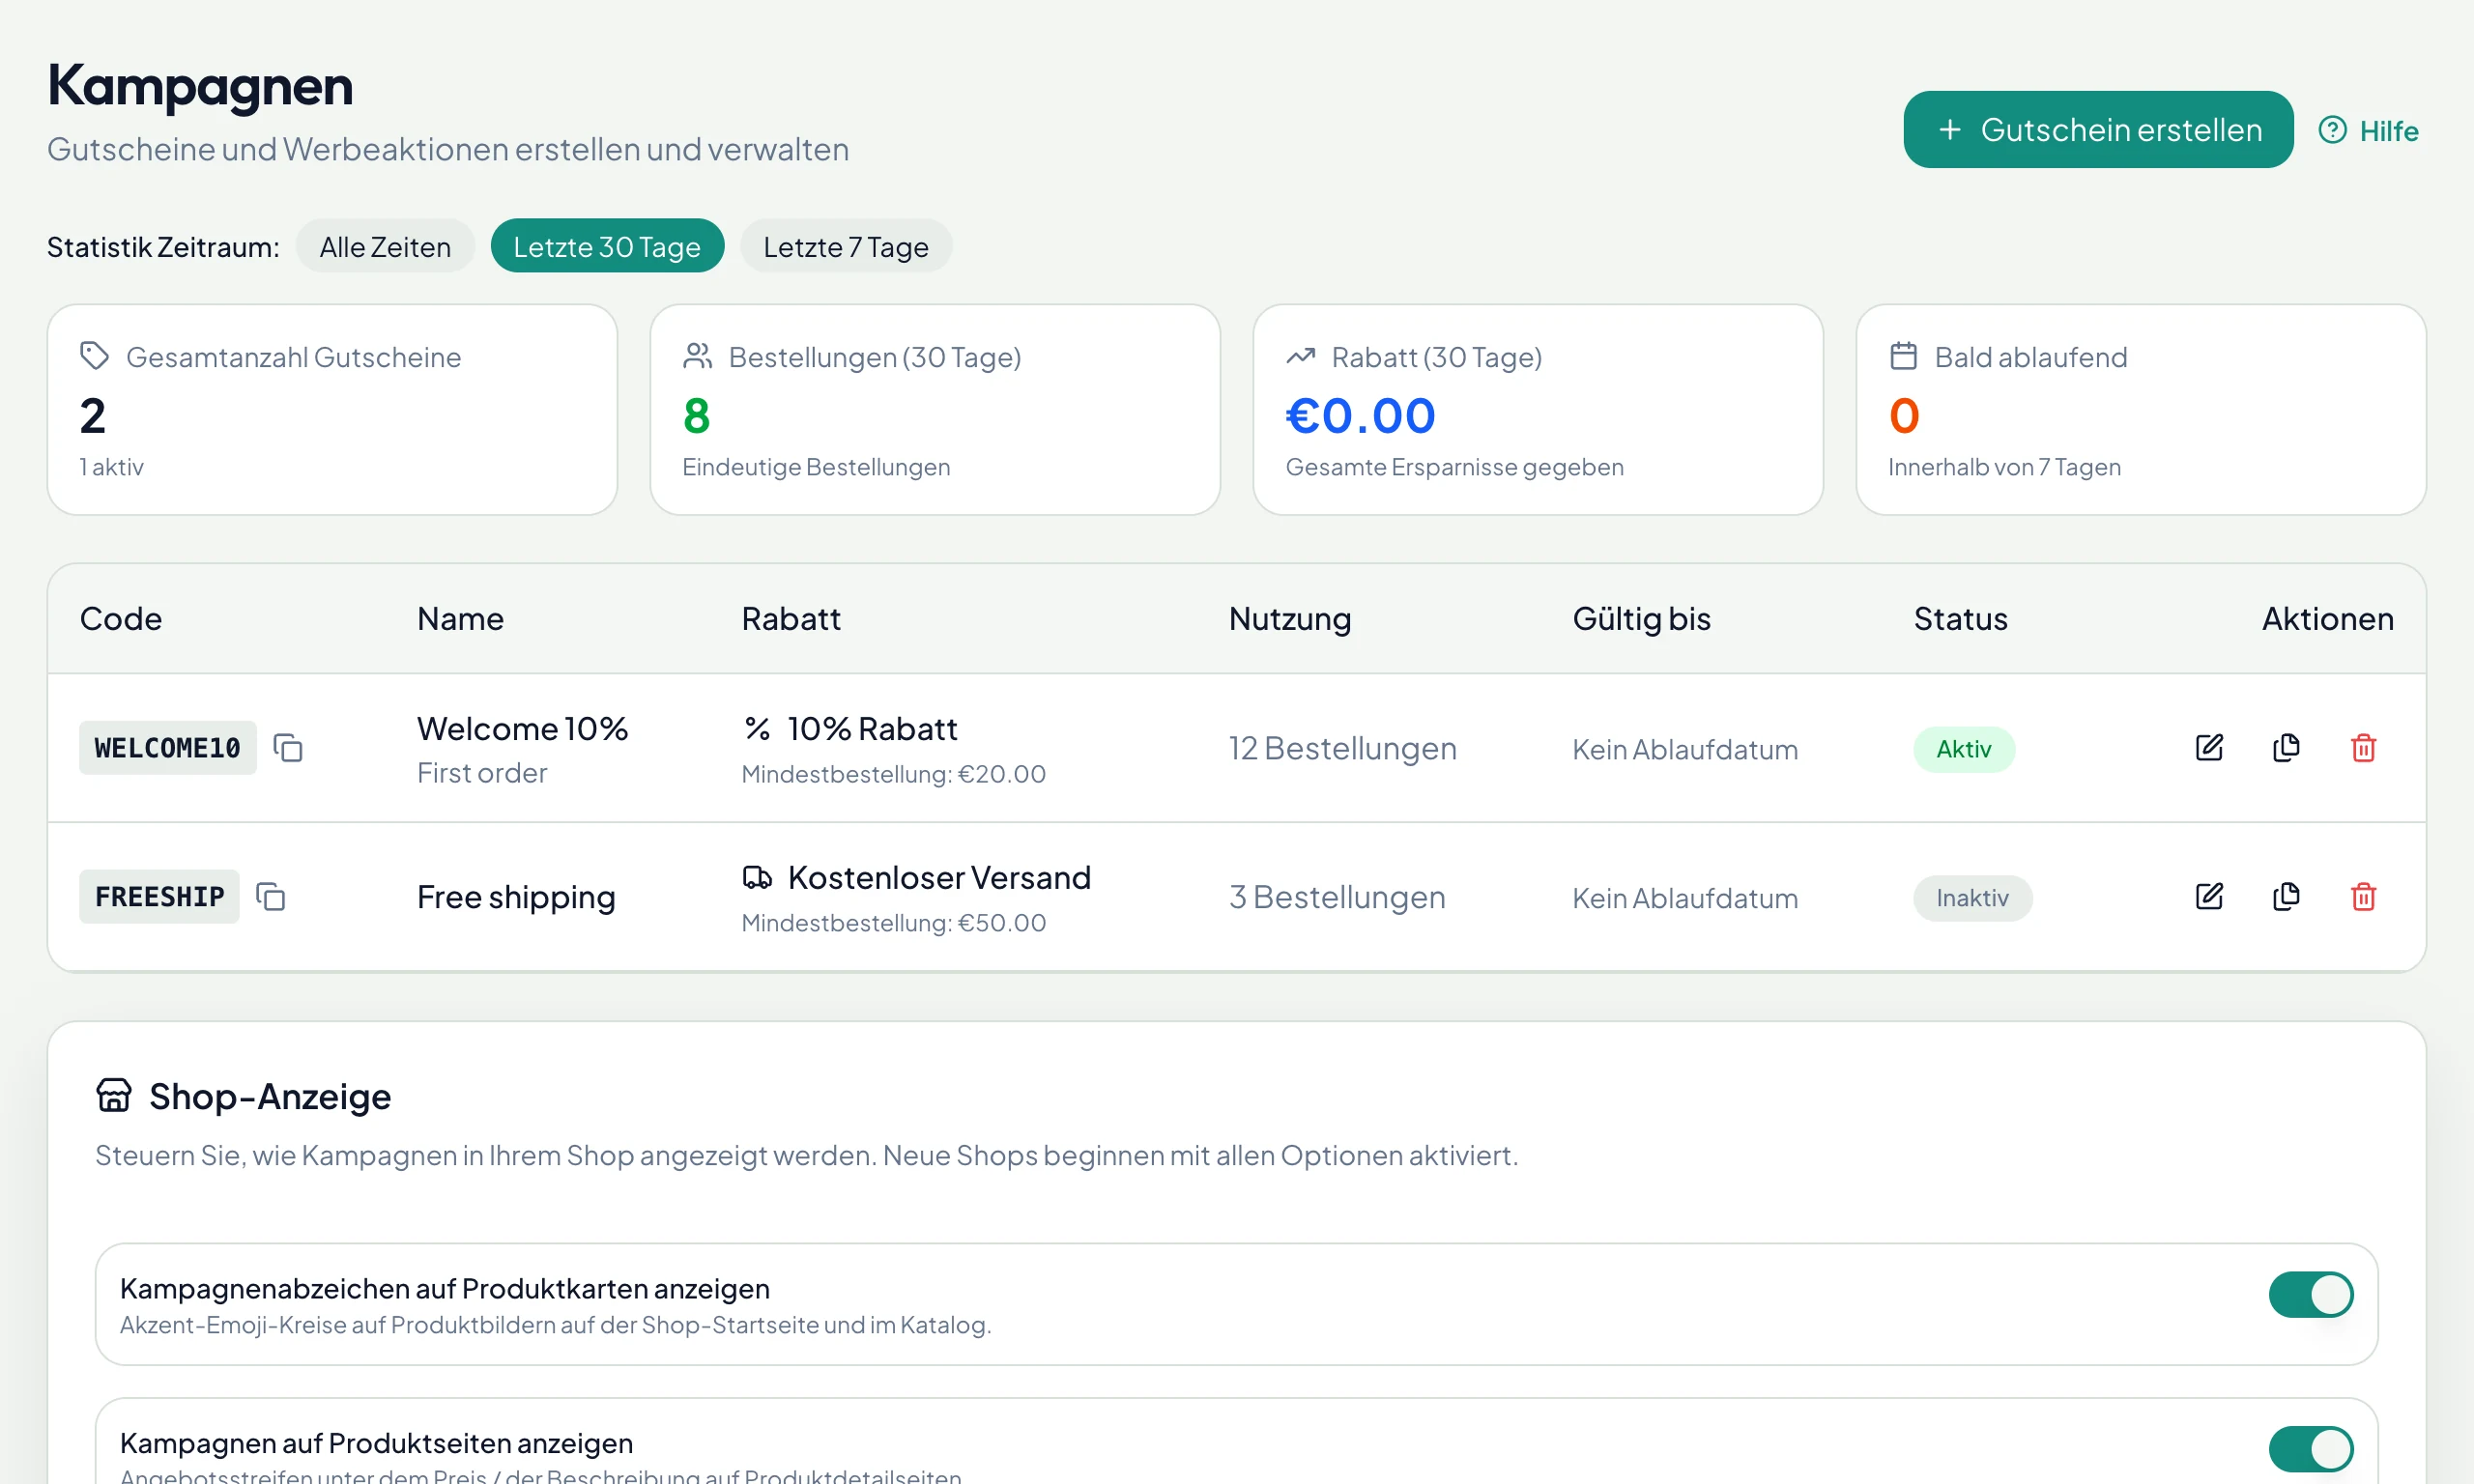
Task: Click the Gültig bis column header
Action: [1641, 619]
